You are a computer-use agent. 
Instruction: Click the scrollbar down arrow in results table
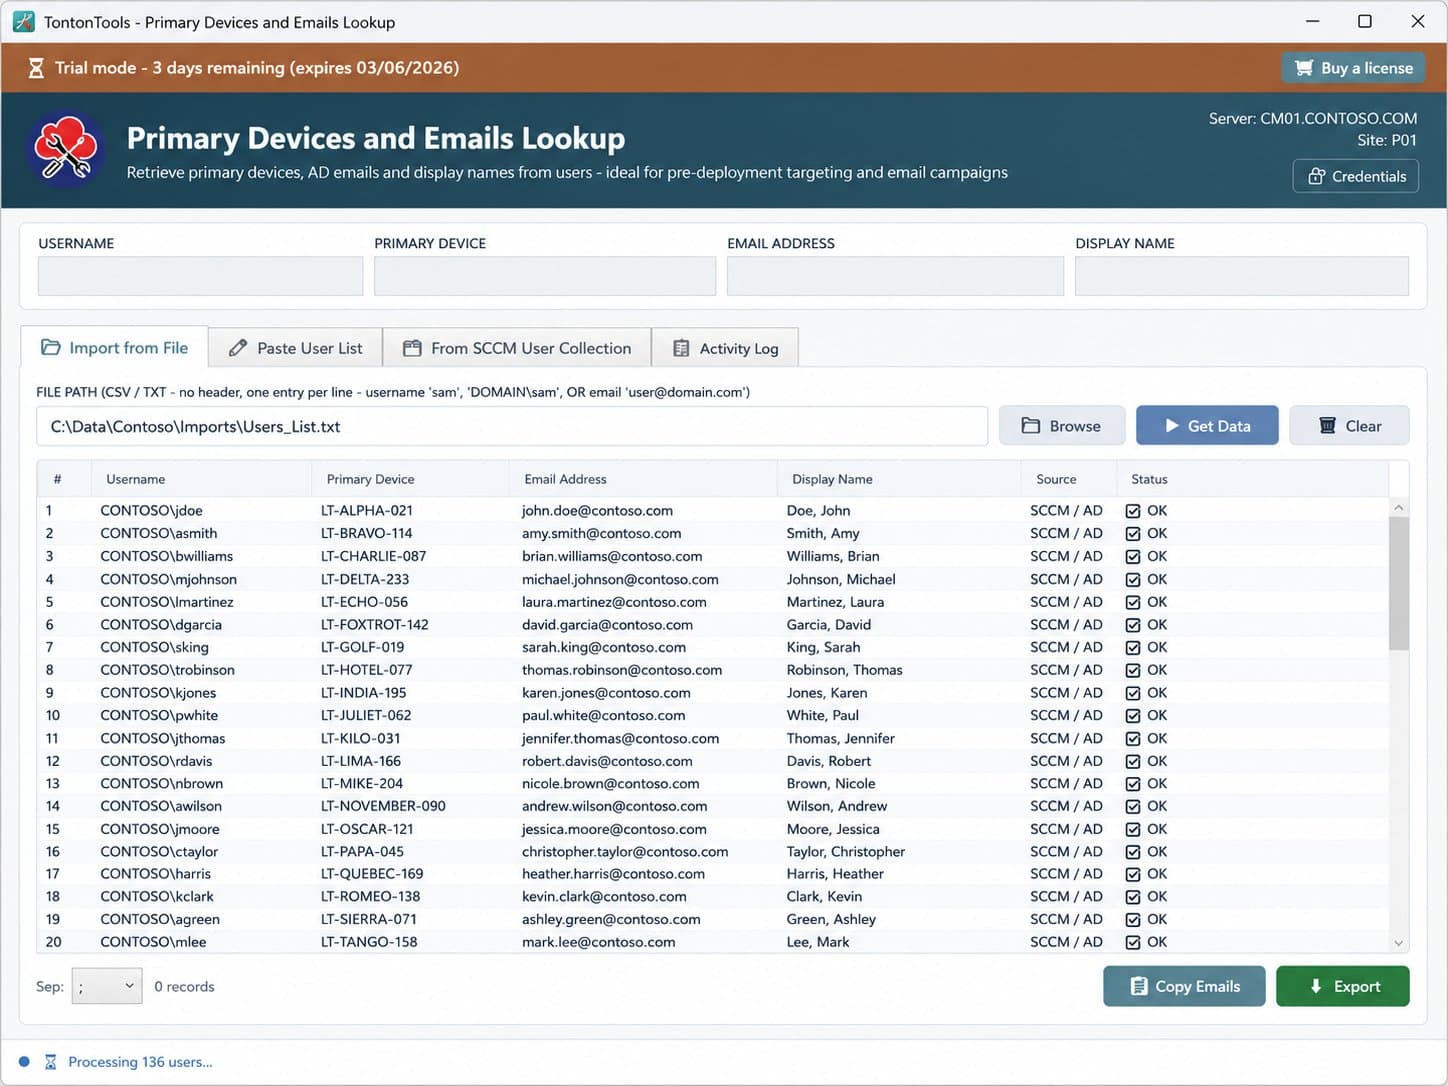pyautogui.click(x=1398, y=943)
